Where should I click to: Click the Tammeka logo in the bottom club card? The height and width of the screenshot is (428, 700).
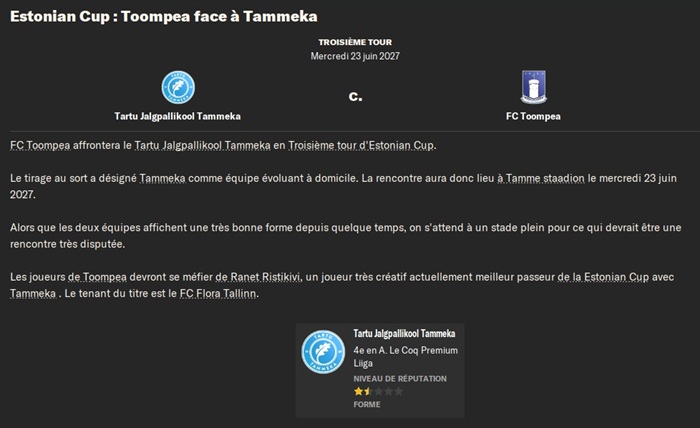point(323,352)
